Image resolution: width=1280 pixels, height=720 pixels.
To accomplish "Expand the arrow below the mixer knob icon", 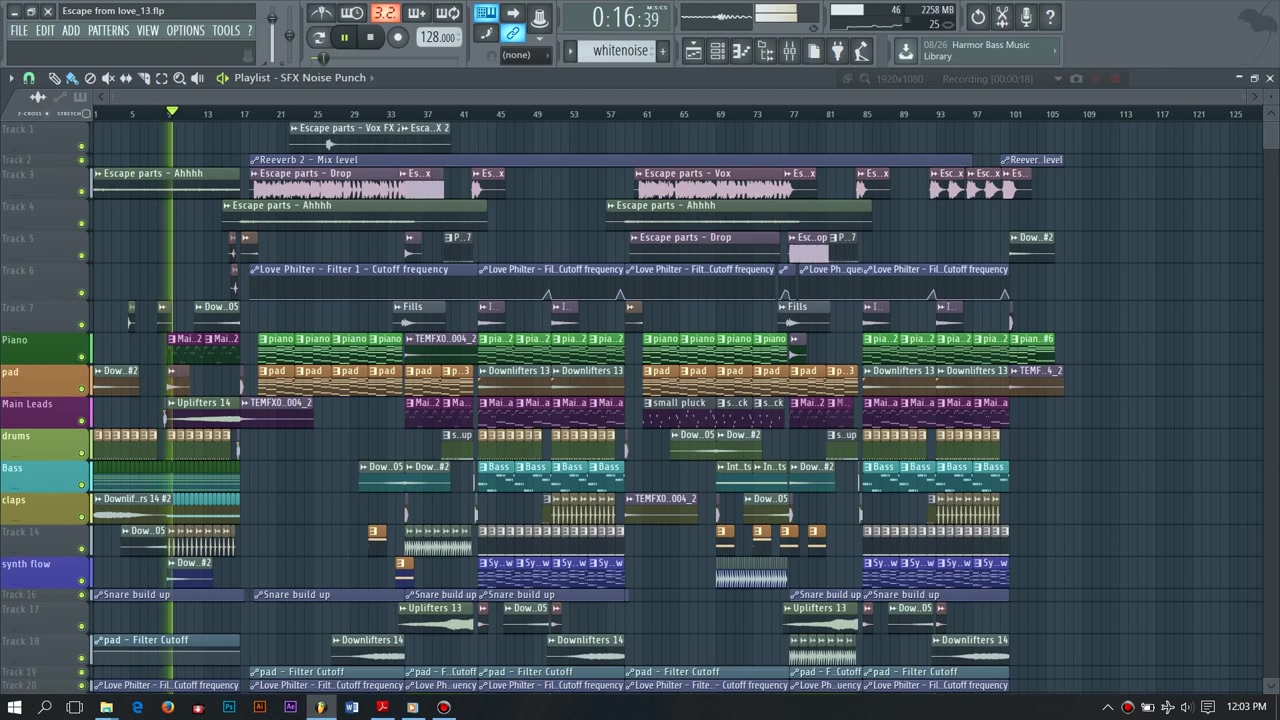I will pyautogui.click(x=539, y=38).
